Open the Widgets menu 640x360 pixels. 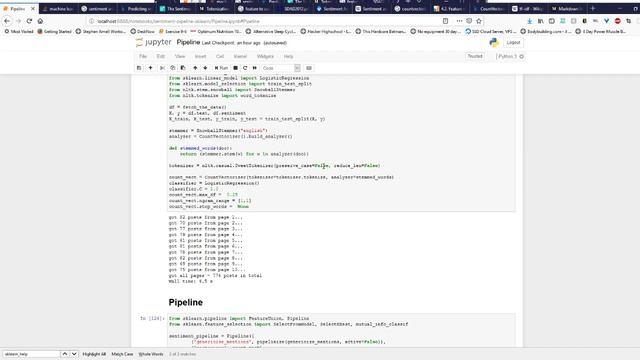click(265, 56)
